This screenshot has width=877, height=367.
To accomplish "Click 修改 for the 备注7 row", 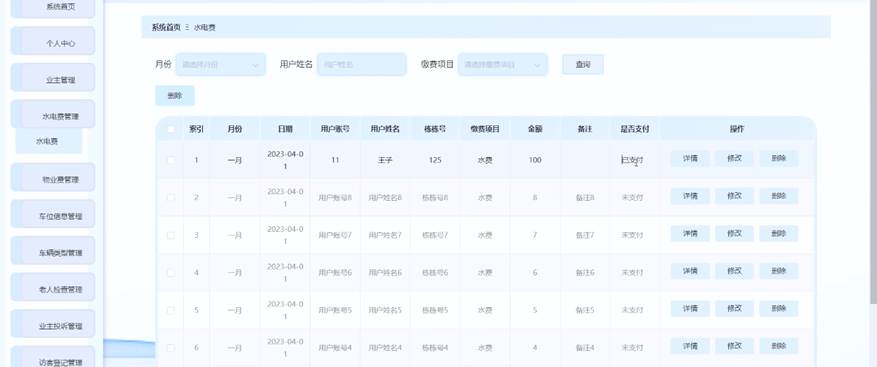I will point(734,233).
